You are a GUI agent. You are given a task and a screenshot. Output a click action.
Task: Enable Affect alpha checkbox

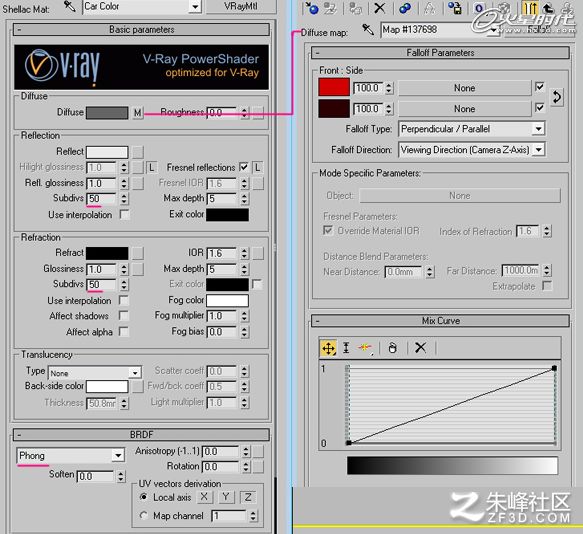pyautogui.click(x=124, y=331)
